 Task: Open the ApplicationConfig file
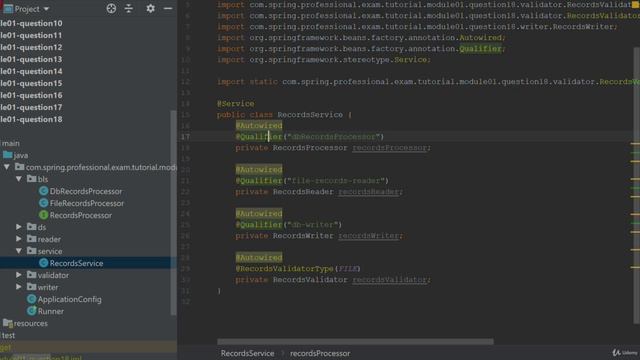coord(69,299)
